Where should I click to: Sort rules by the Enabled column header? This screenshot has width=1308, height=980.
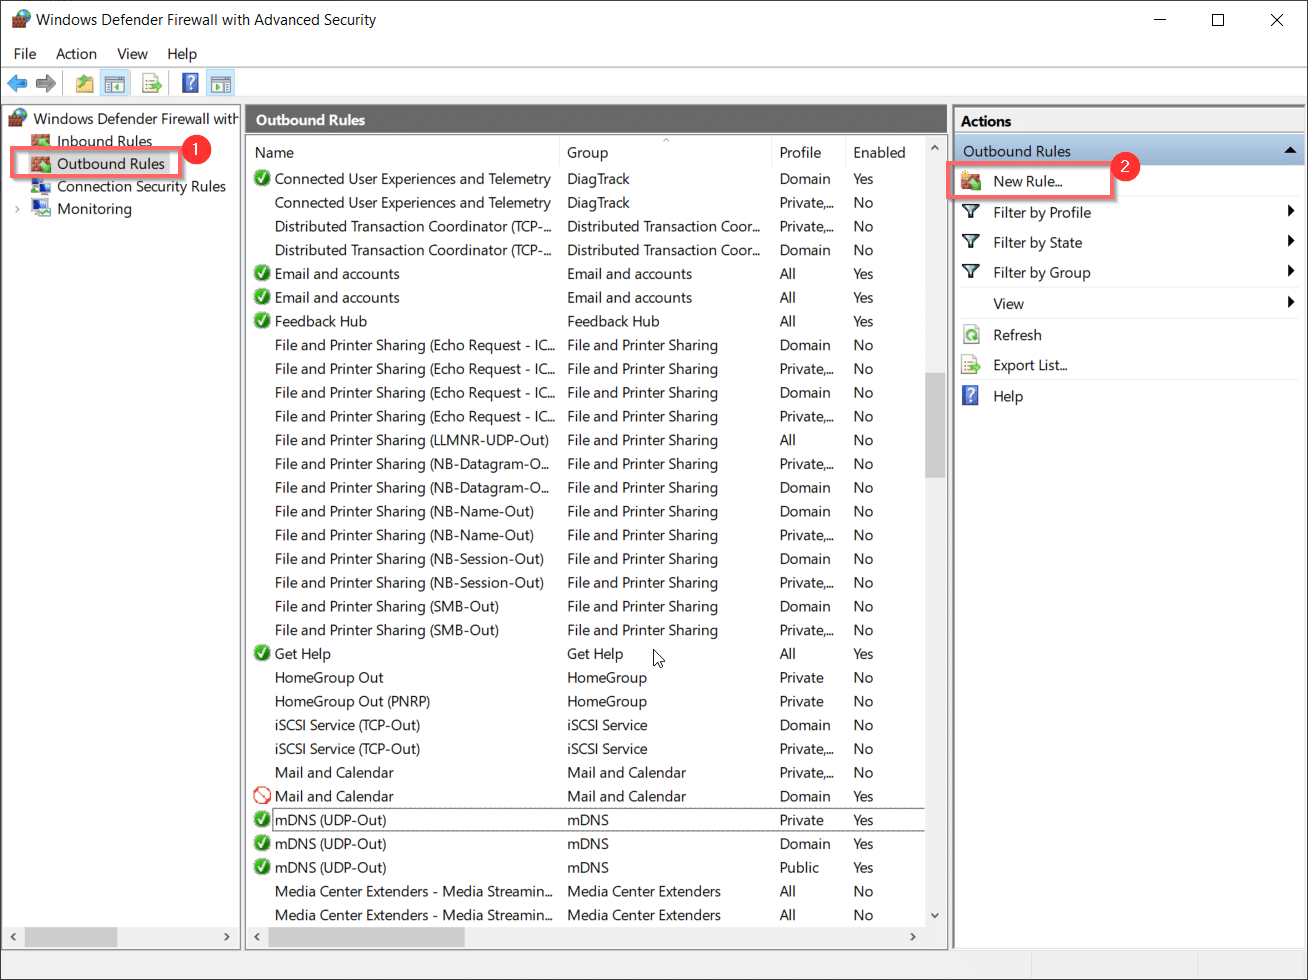pos(879,152)
